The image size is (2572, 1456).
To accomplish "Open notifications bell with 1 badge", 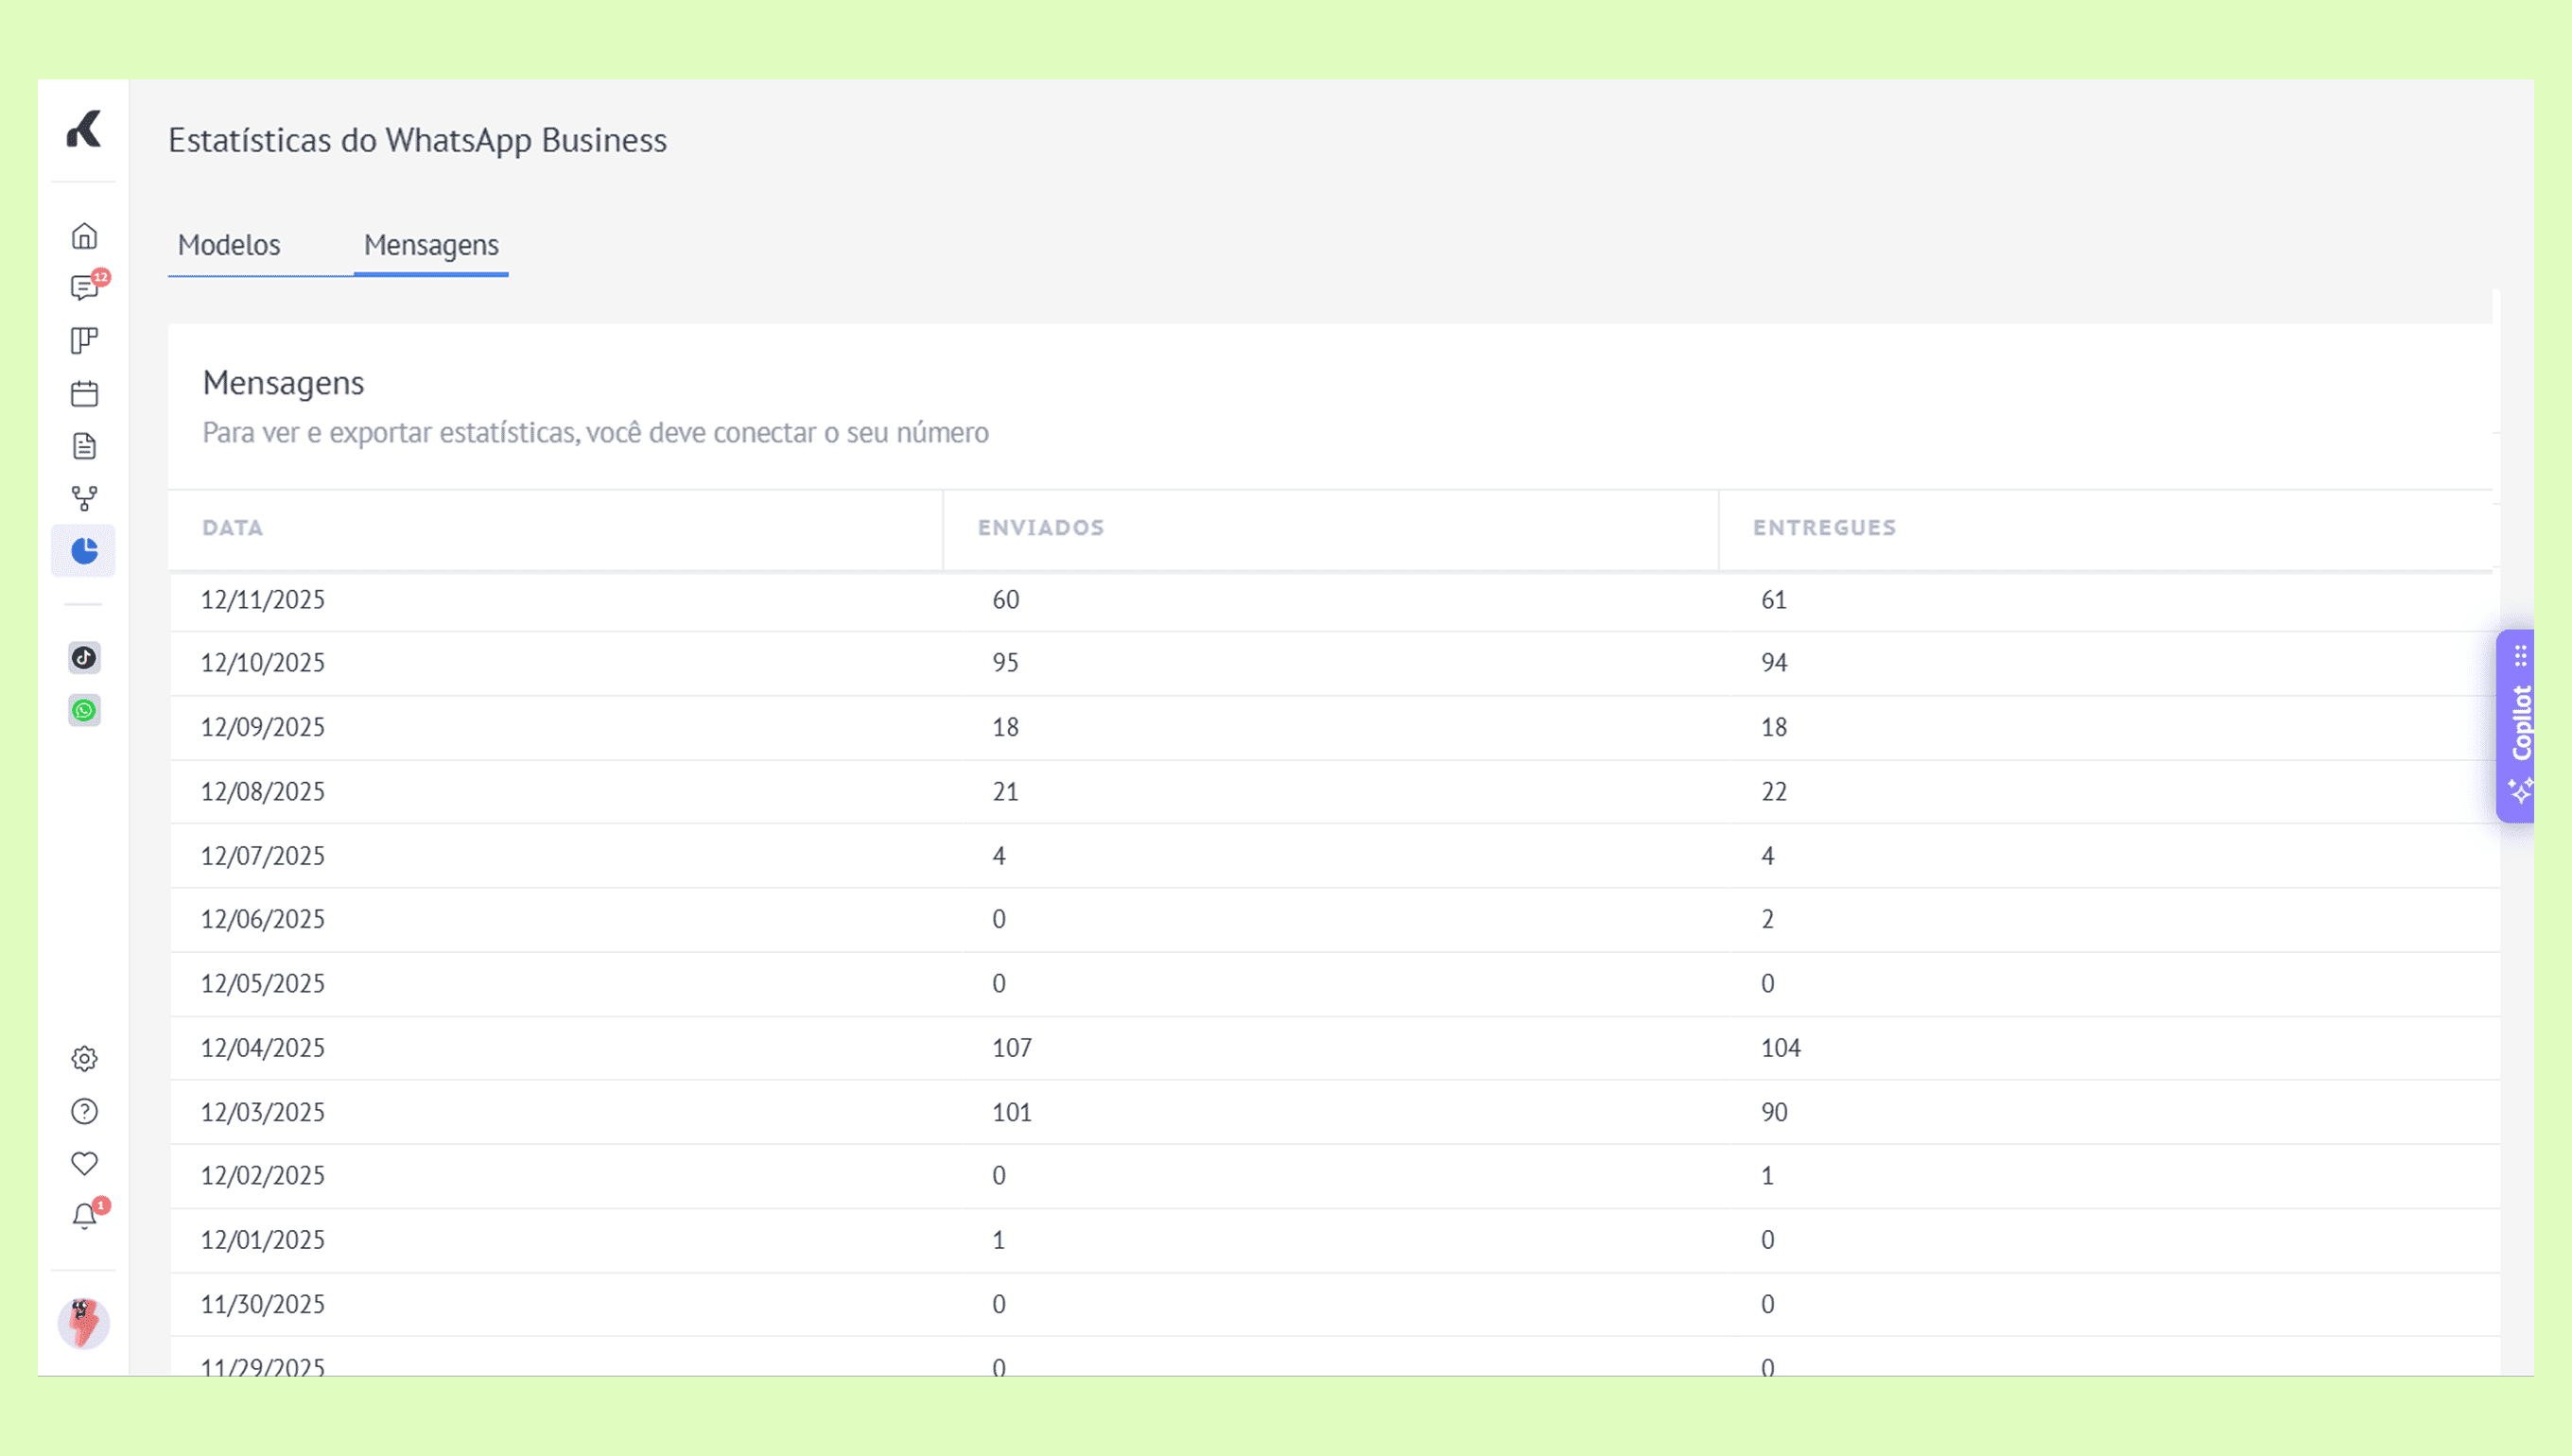I will point(84,1217).
